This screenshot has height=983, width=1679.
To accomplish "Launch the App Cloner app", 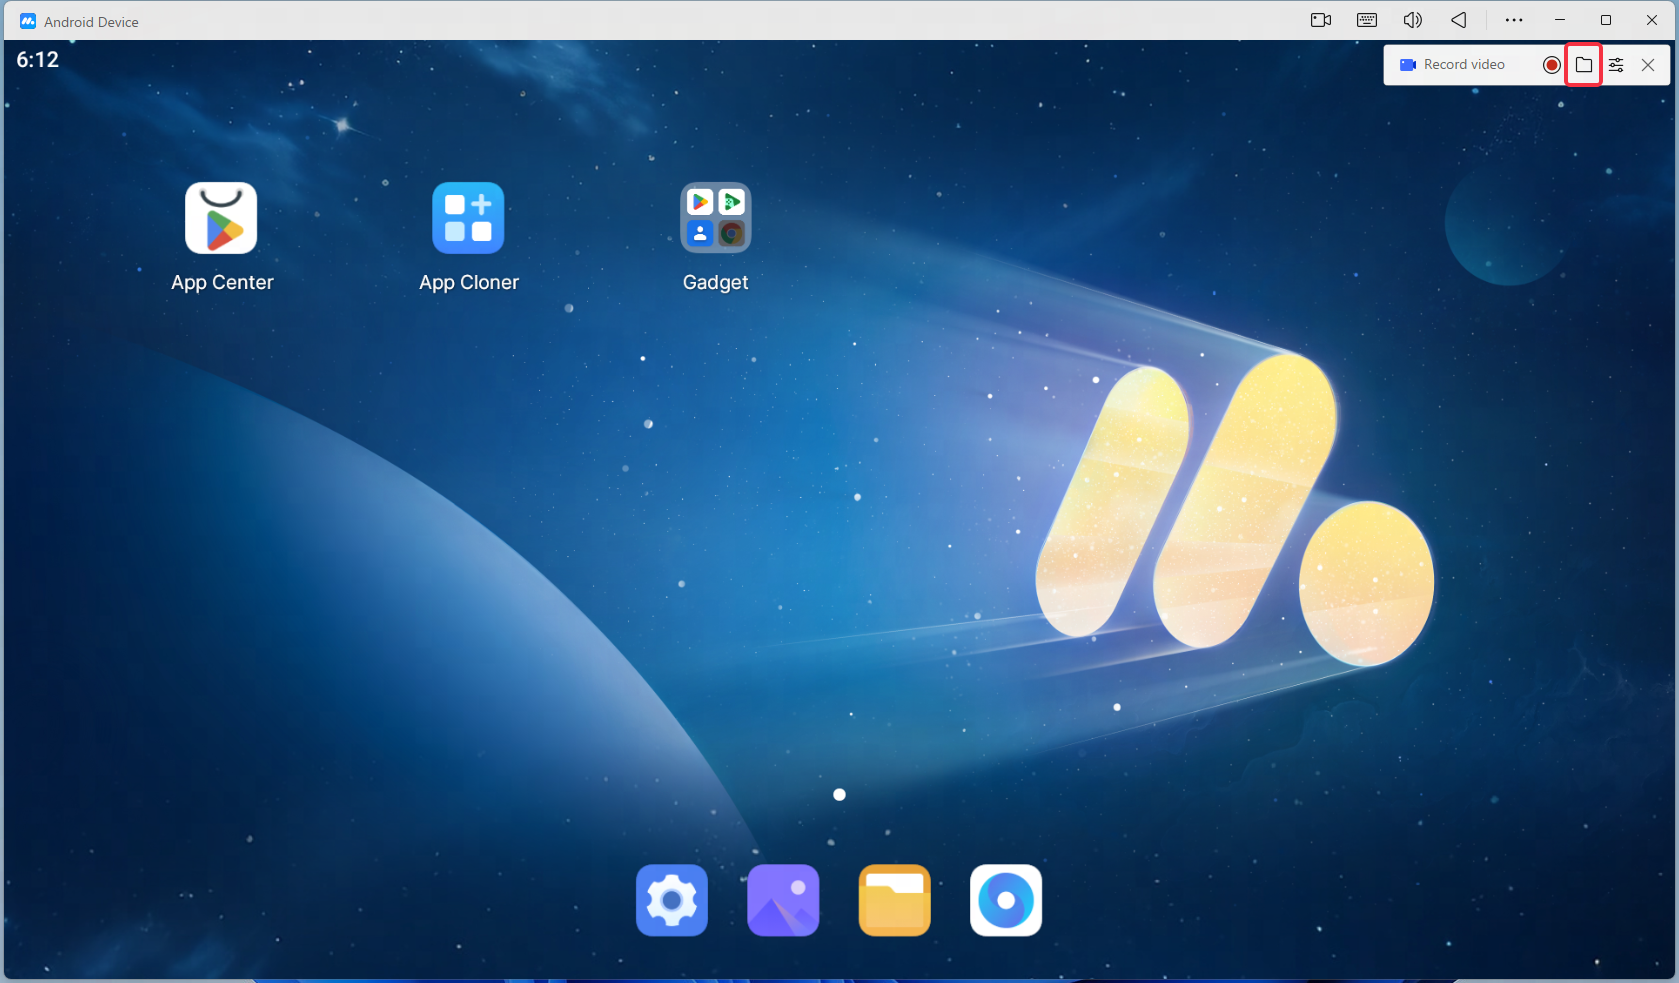I will pyautogui.click(x=468, y=218).
